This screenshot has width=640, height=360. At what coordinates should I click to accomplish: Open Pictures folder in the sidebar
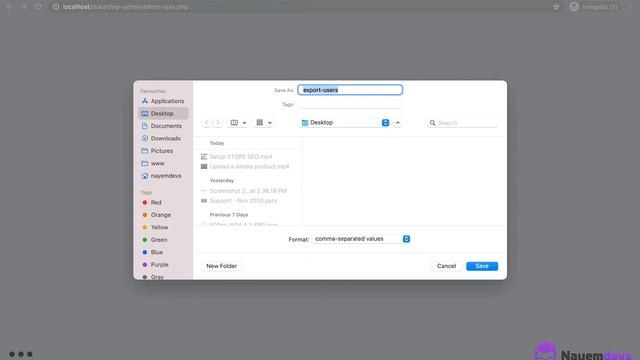pos(163,151)
